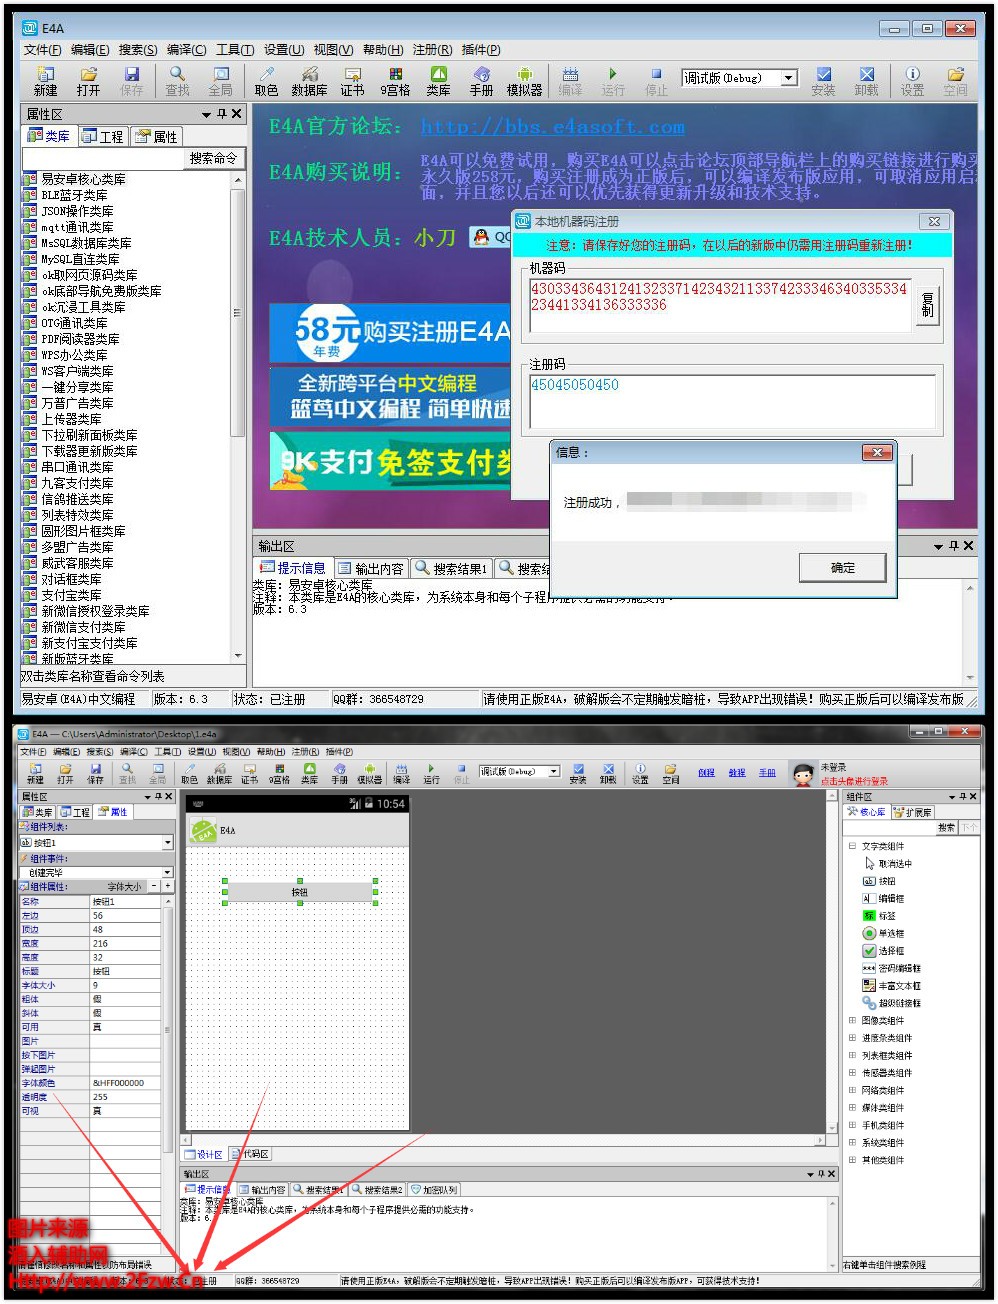
Task: Select 标签 component in 组件区 tree
Action: point(879,916)
